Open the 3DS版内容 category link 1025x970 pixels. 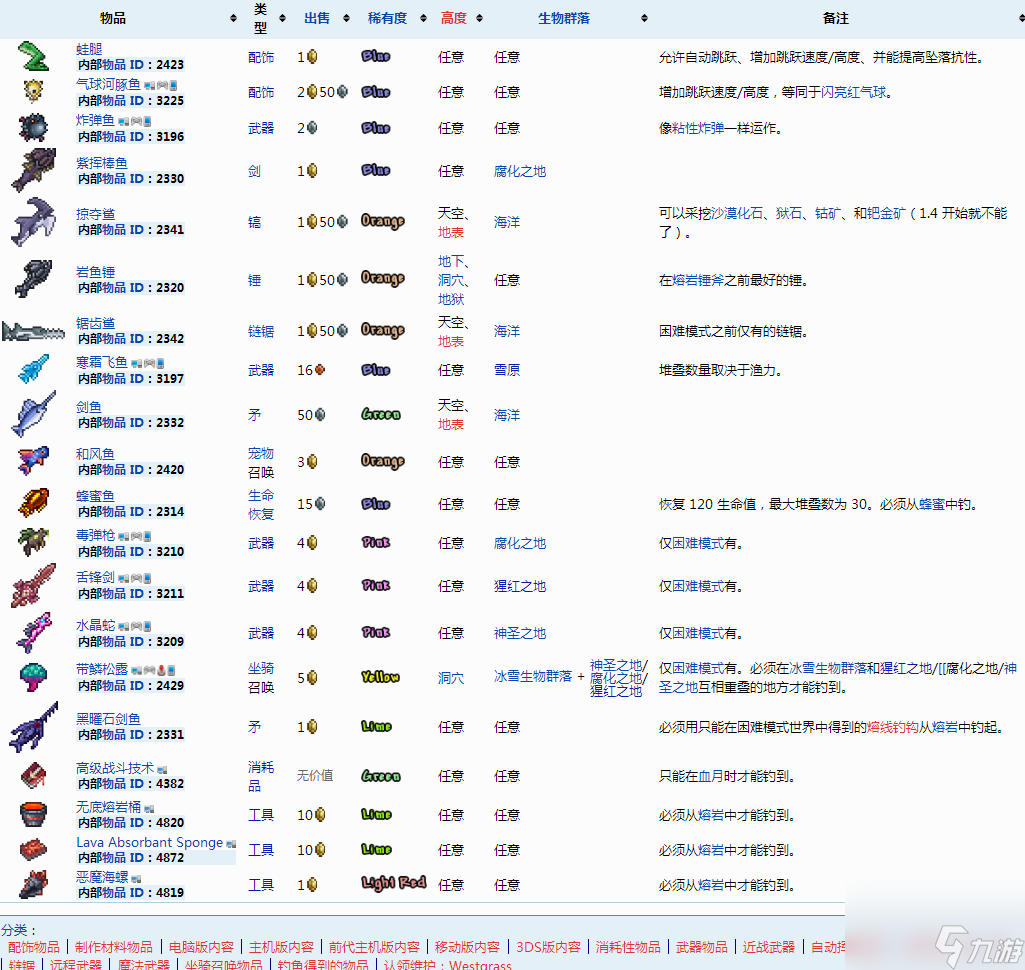click(x=548, y=947)
